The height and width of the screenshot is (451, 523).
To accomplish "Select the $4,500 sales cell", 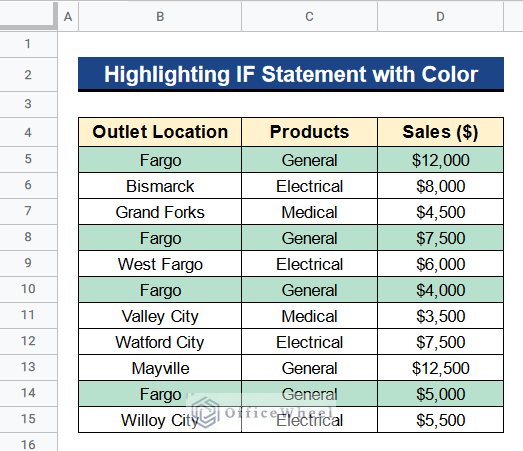I will pos(440,212).
